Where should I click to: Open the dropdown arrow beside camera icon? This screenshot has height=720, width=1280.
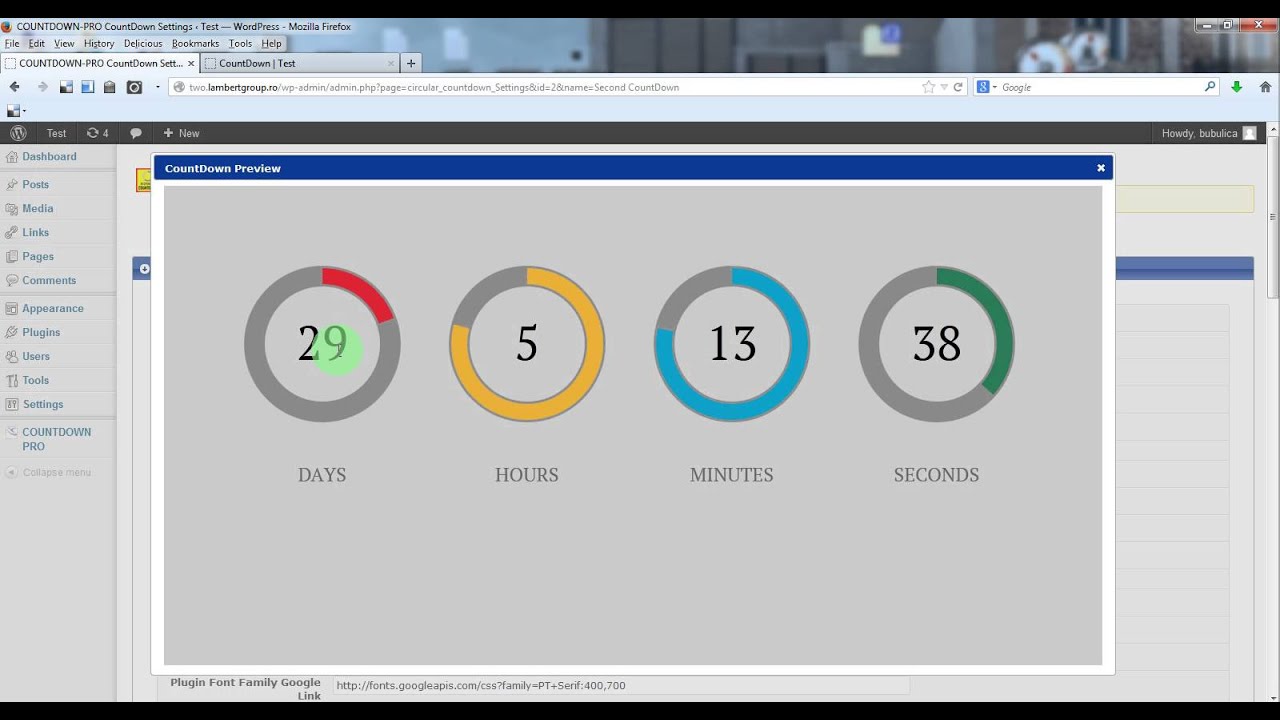(x=157, y=87)
